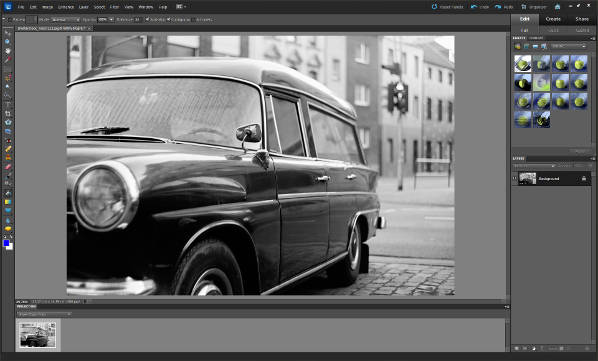
Task: Toggle the Anti-alias checkbox
Action: click(147, 19)
